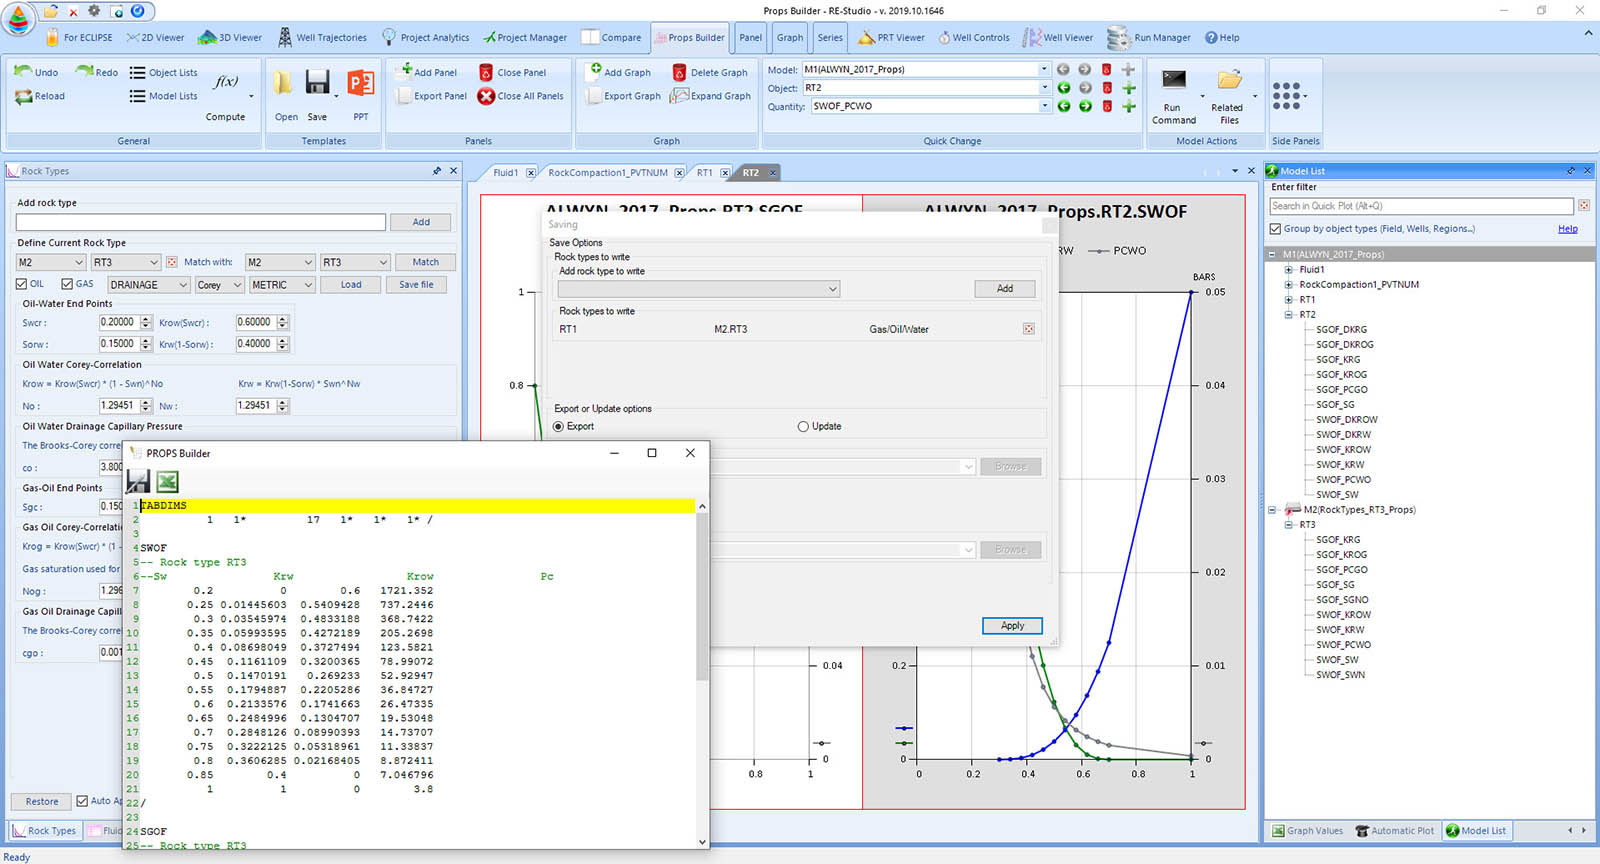Open Side Panels dots icon
This screenshot has width=1600, height=864.
click(x=1286, y=96)
